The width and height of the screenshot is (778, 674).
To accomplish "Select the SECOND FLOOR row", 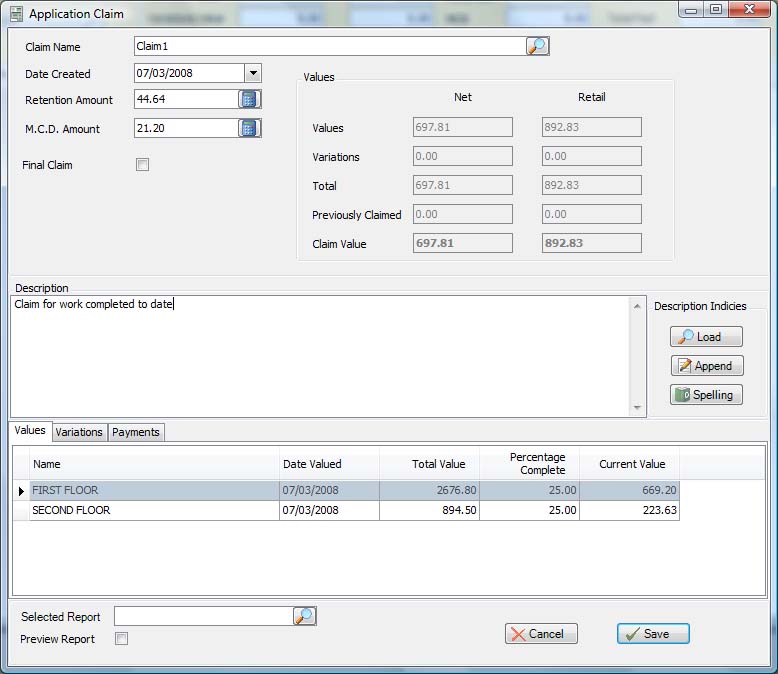I will coord(150,510).
